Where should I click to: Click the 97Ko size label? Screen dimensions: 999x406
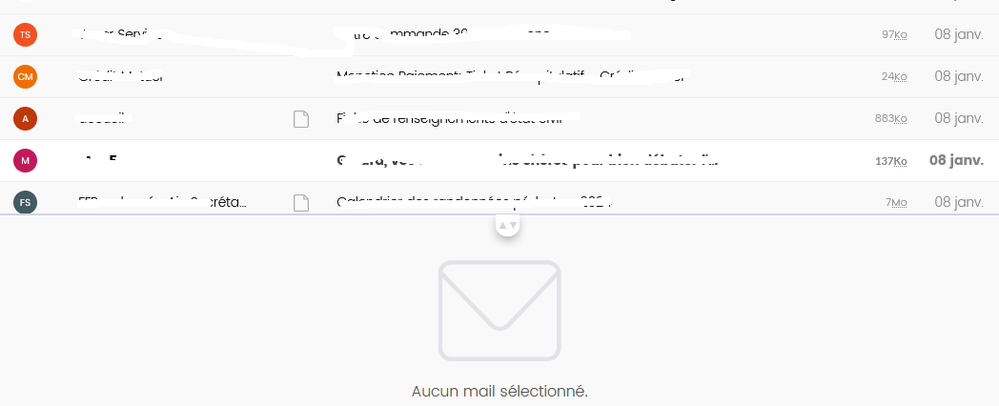click(894, 35)
